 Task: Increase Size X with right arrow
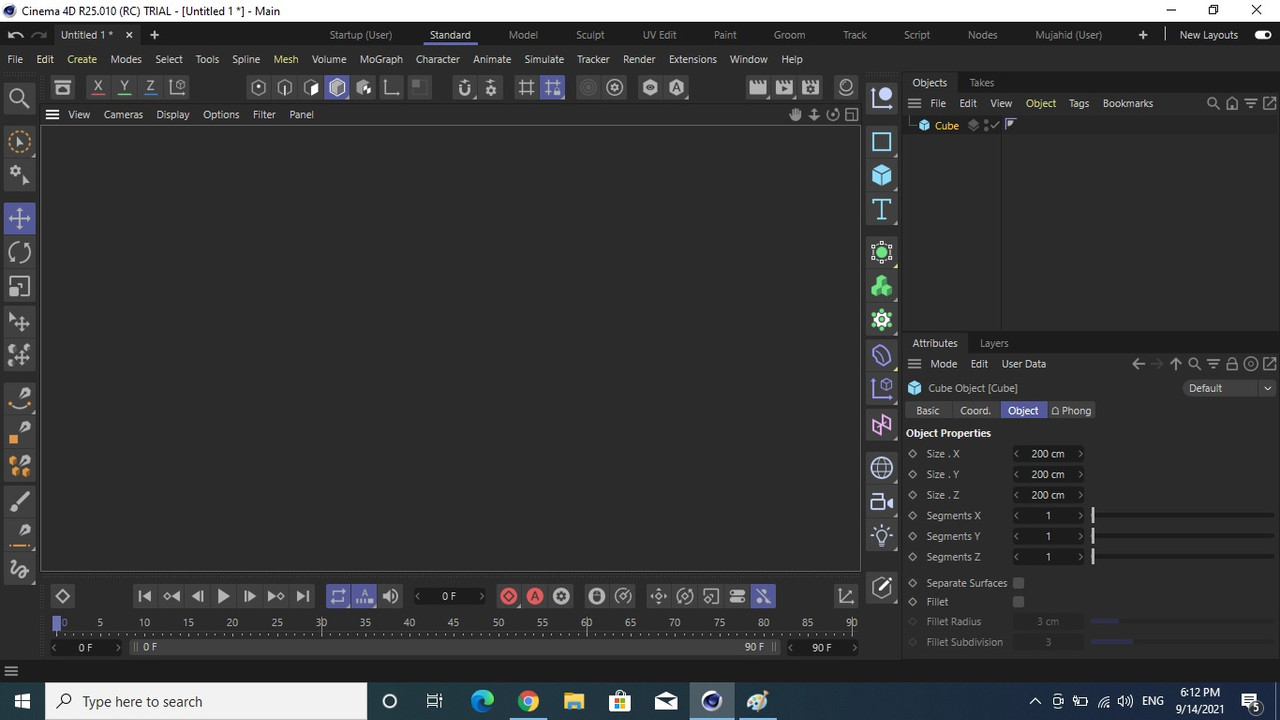1080,454
